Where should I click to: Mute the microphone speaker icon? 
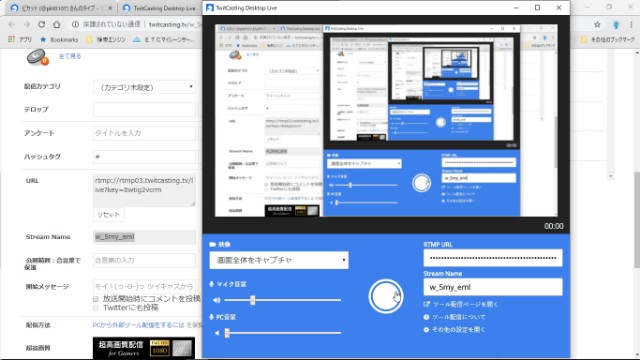pos(217,300)
